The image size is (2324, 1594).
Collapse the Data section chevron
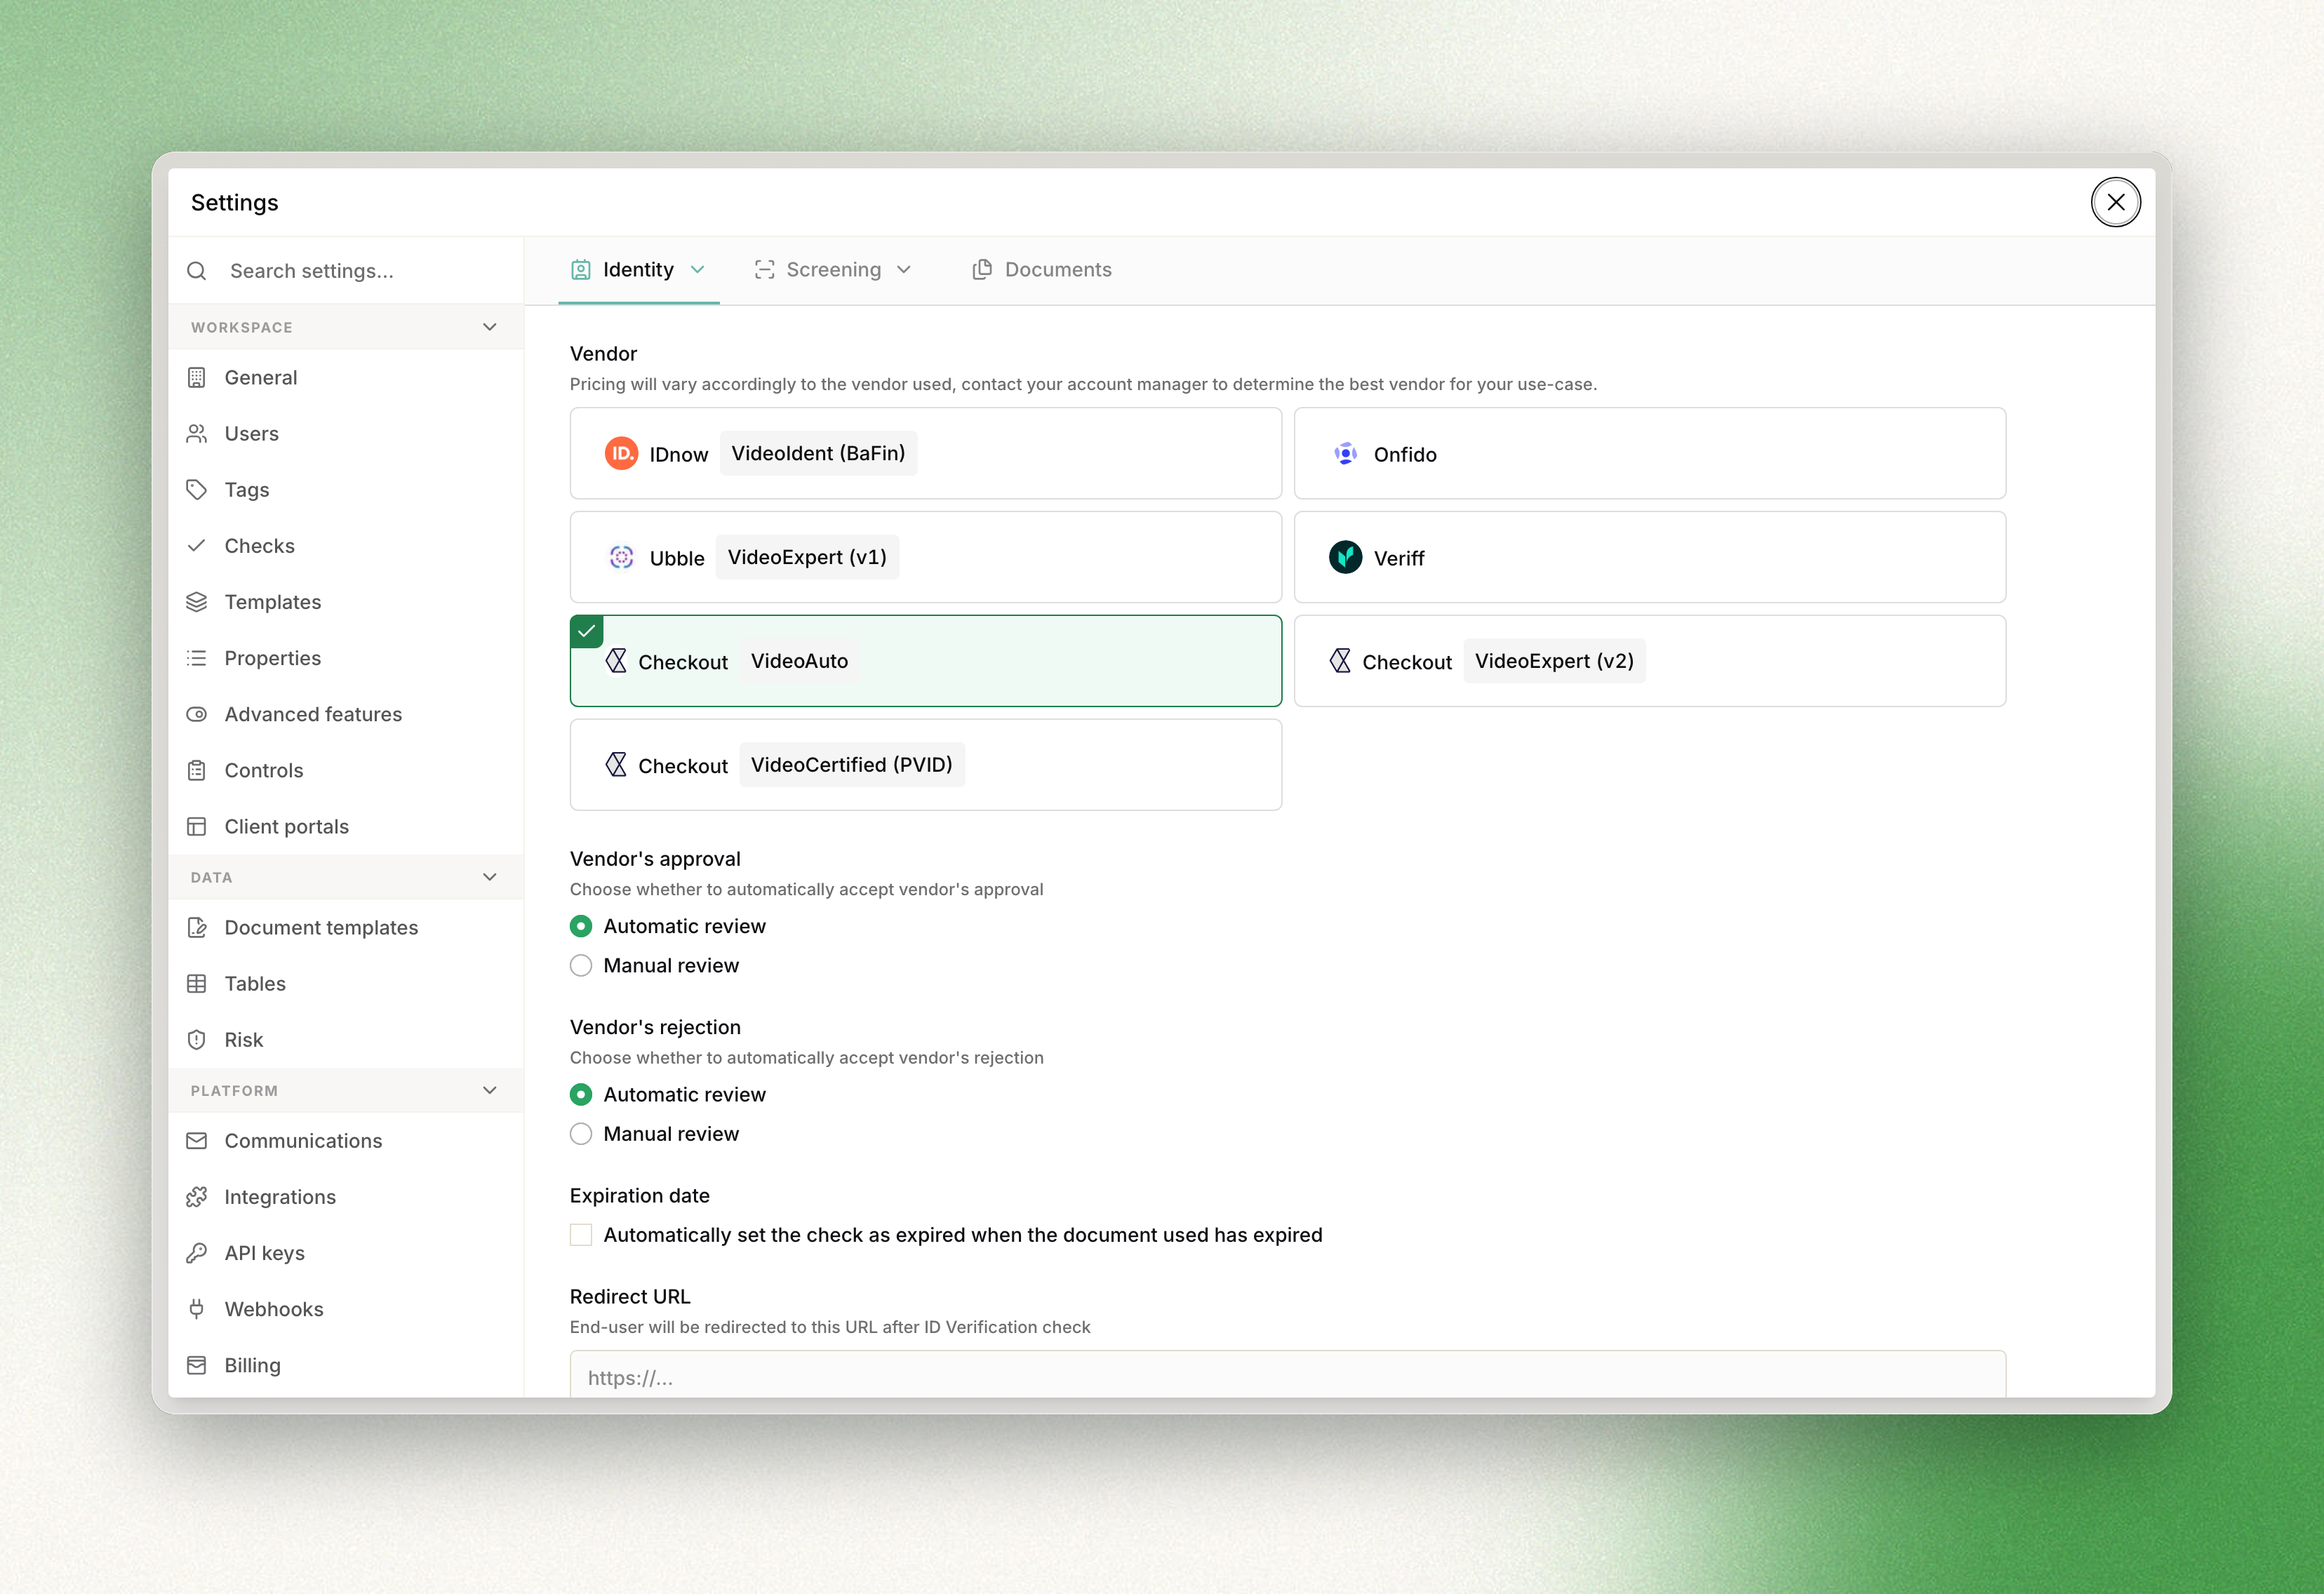(490, 877)
